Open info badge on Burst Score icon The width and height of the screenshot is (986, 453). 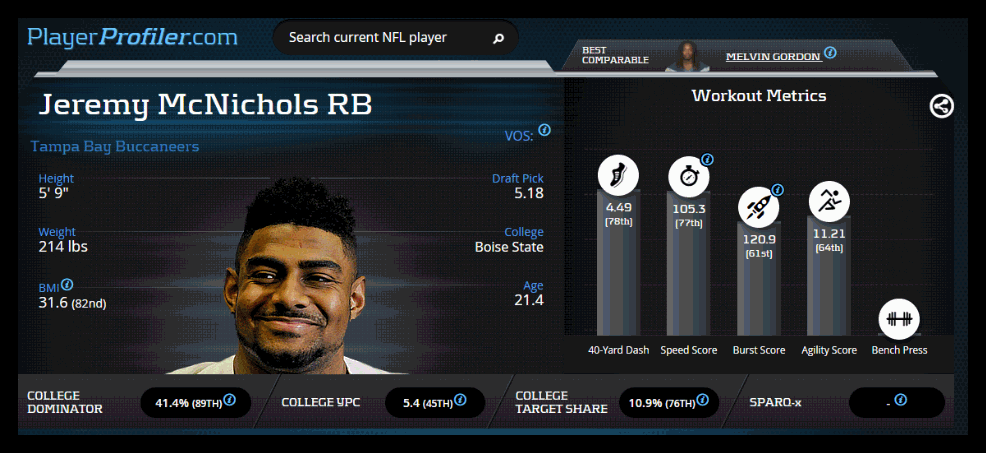coord(777,189)
